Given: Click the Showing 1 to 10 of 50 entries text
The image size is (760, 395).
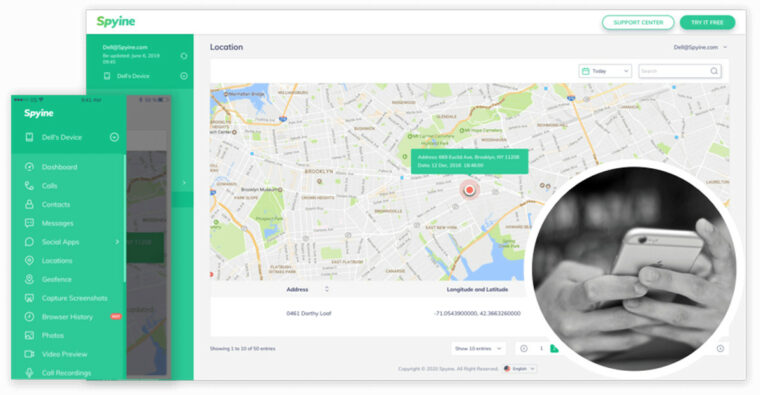Looking at the screenshot, I should coord(242,348).
